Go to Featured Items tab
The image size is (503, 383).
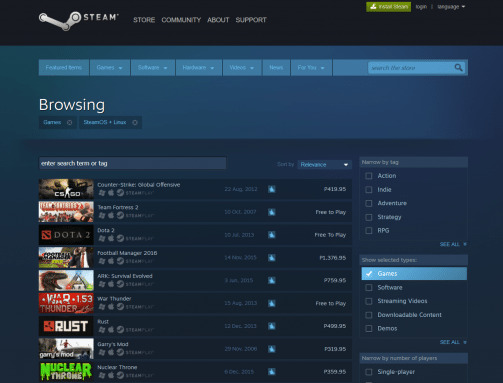64,68
